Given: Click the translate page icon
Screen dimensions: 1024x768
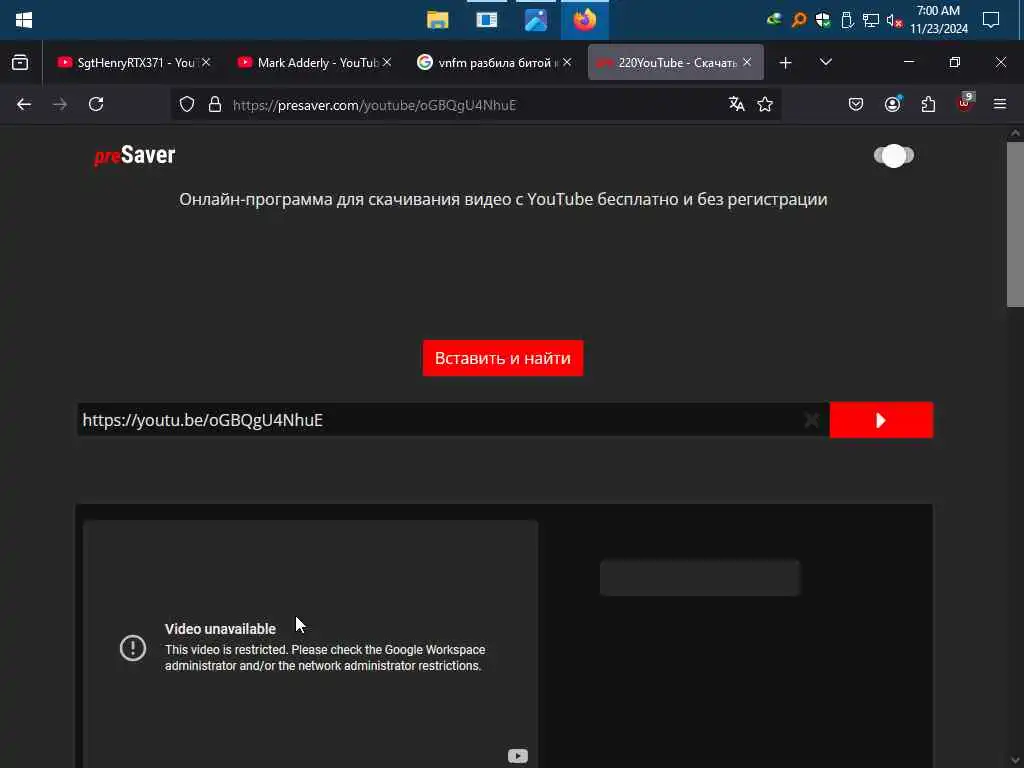Looking at the screenshot, I should point(737,104).
